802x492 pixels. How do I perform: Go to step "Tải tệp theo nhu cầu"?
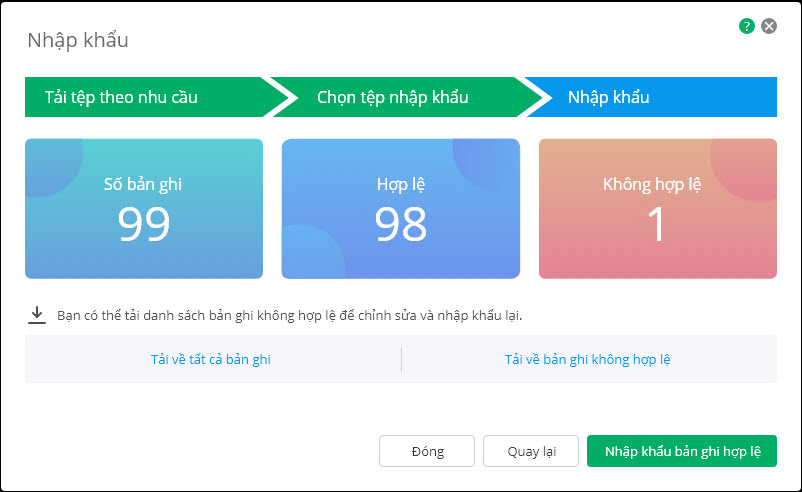pos(122,97)
